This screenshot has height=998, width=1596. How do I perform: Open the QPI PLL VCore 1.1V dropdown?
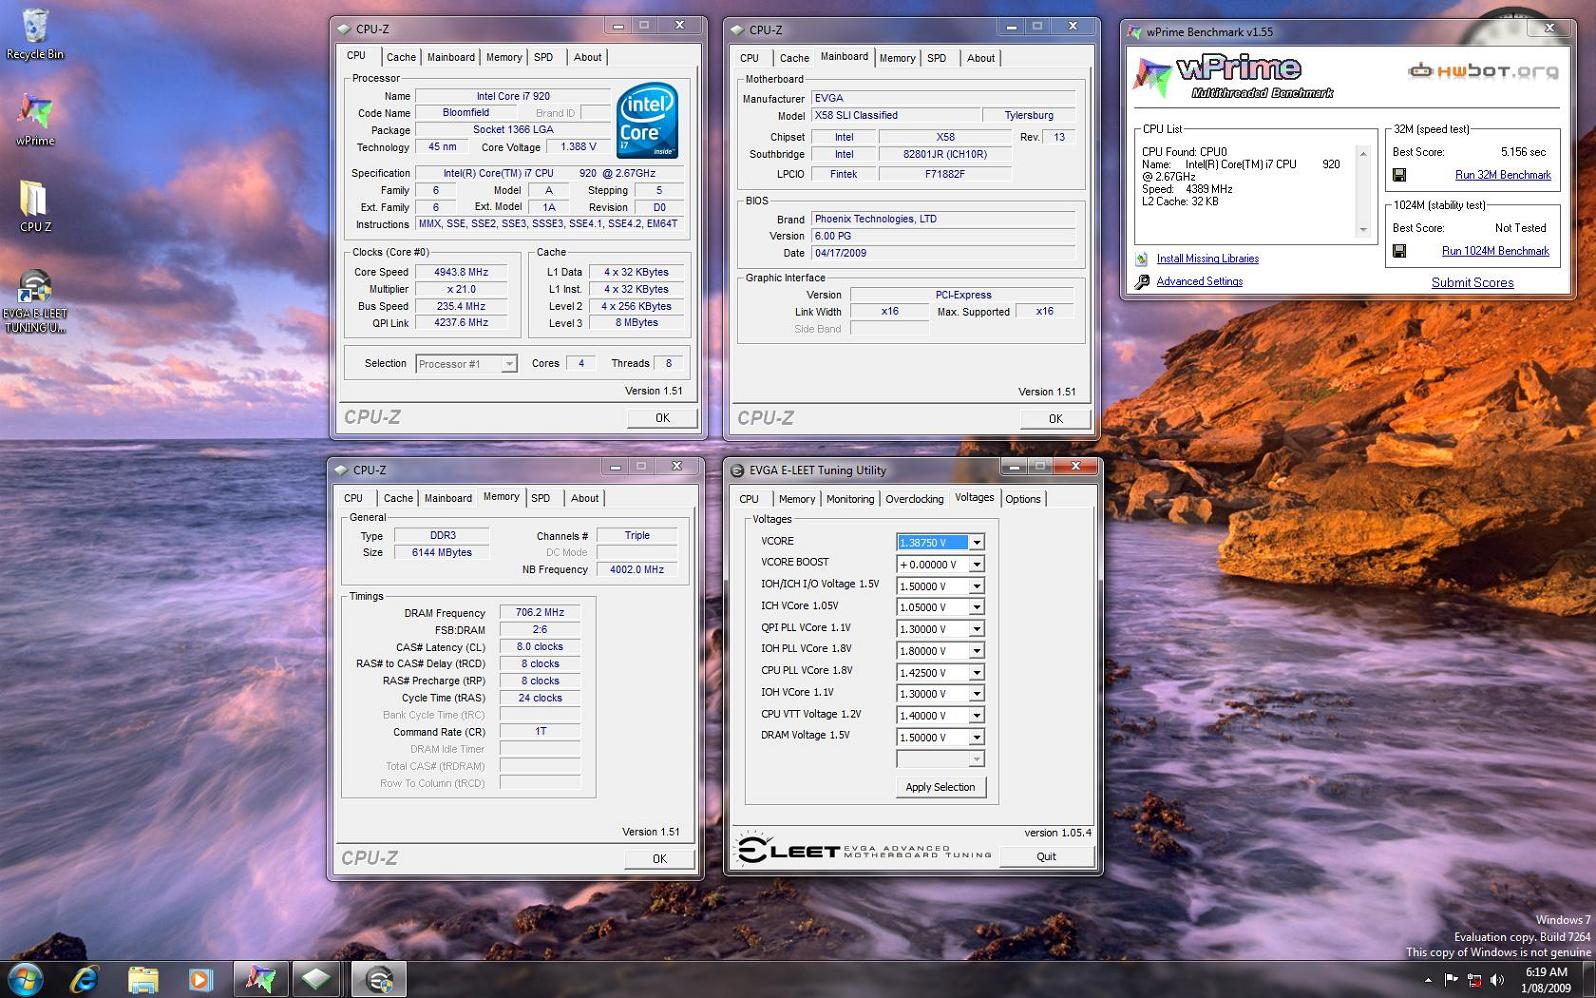point(976,629)
